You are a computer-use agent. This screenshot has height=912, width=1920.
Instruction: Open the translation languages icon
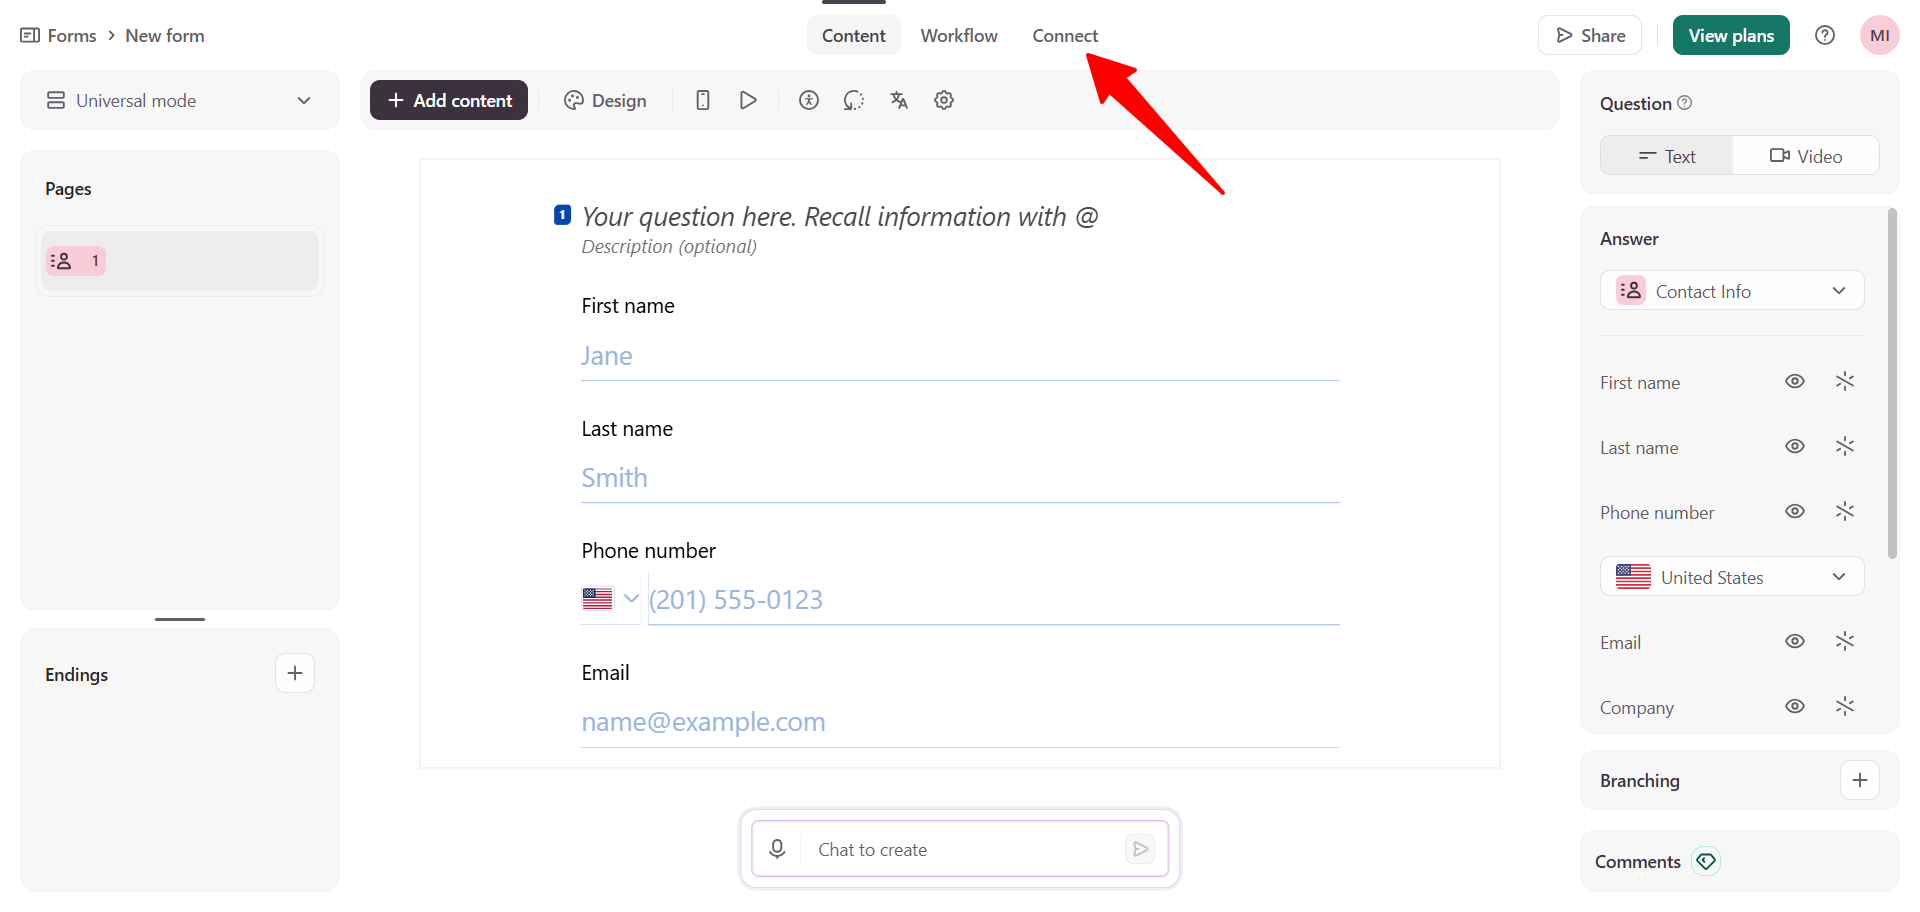(899, 100)
